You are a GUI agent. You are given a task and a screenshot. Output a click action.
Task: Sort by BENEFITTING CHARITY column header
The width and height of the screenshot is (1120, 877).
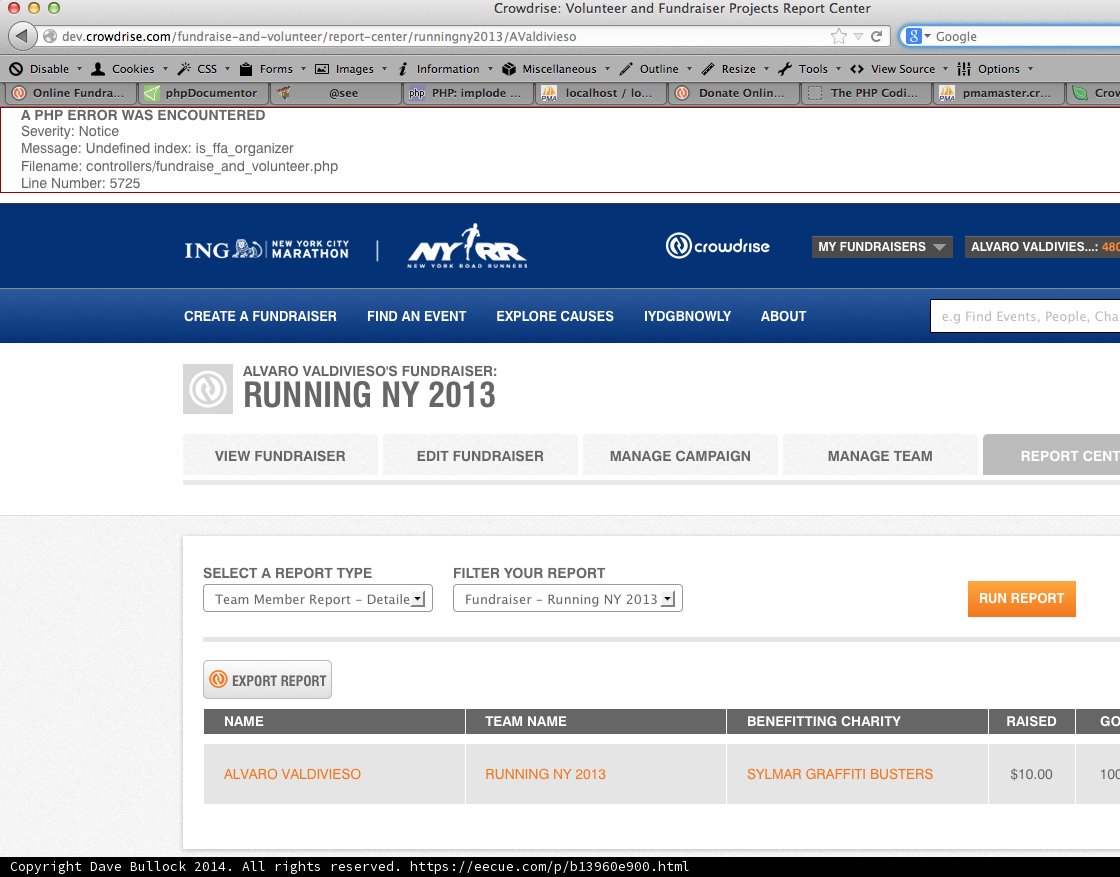click(x=857, y=721)
